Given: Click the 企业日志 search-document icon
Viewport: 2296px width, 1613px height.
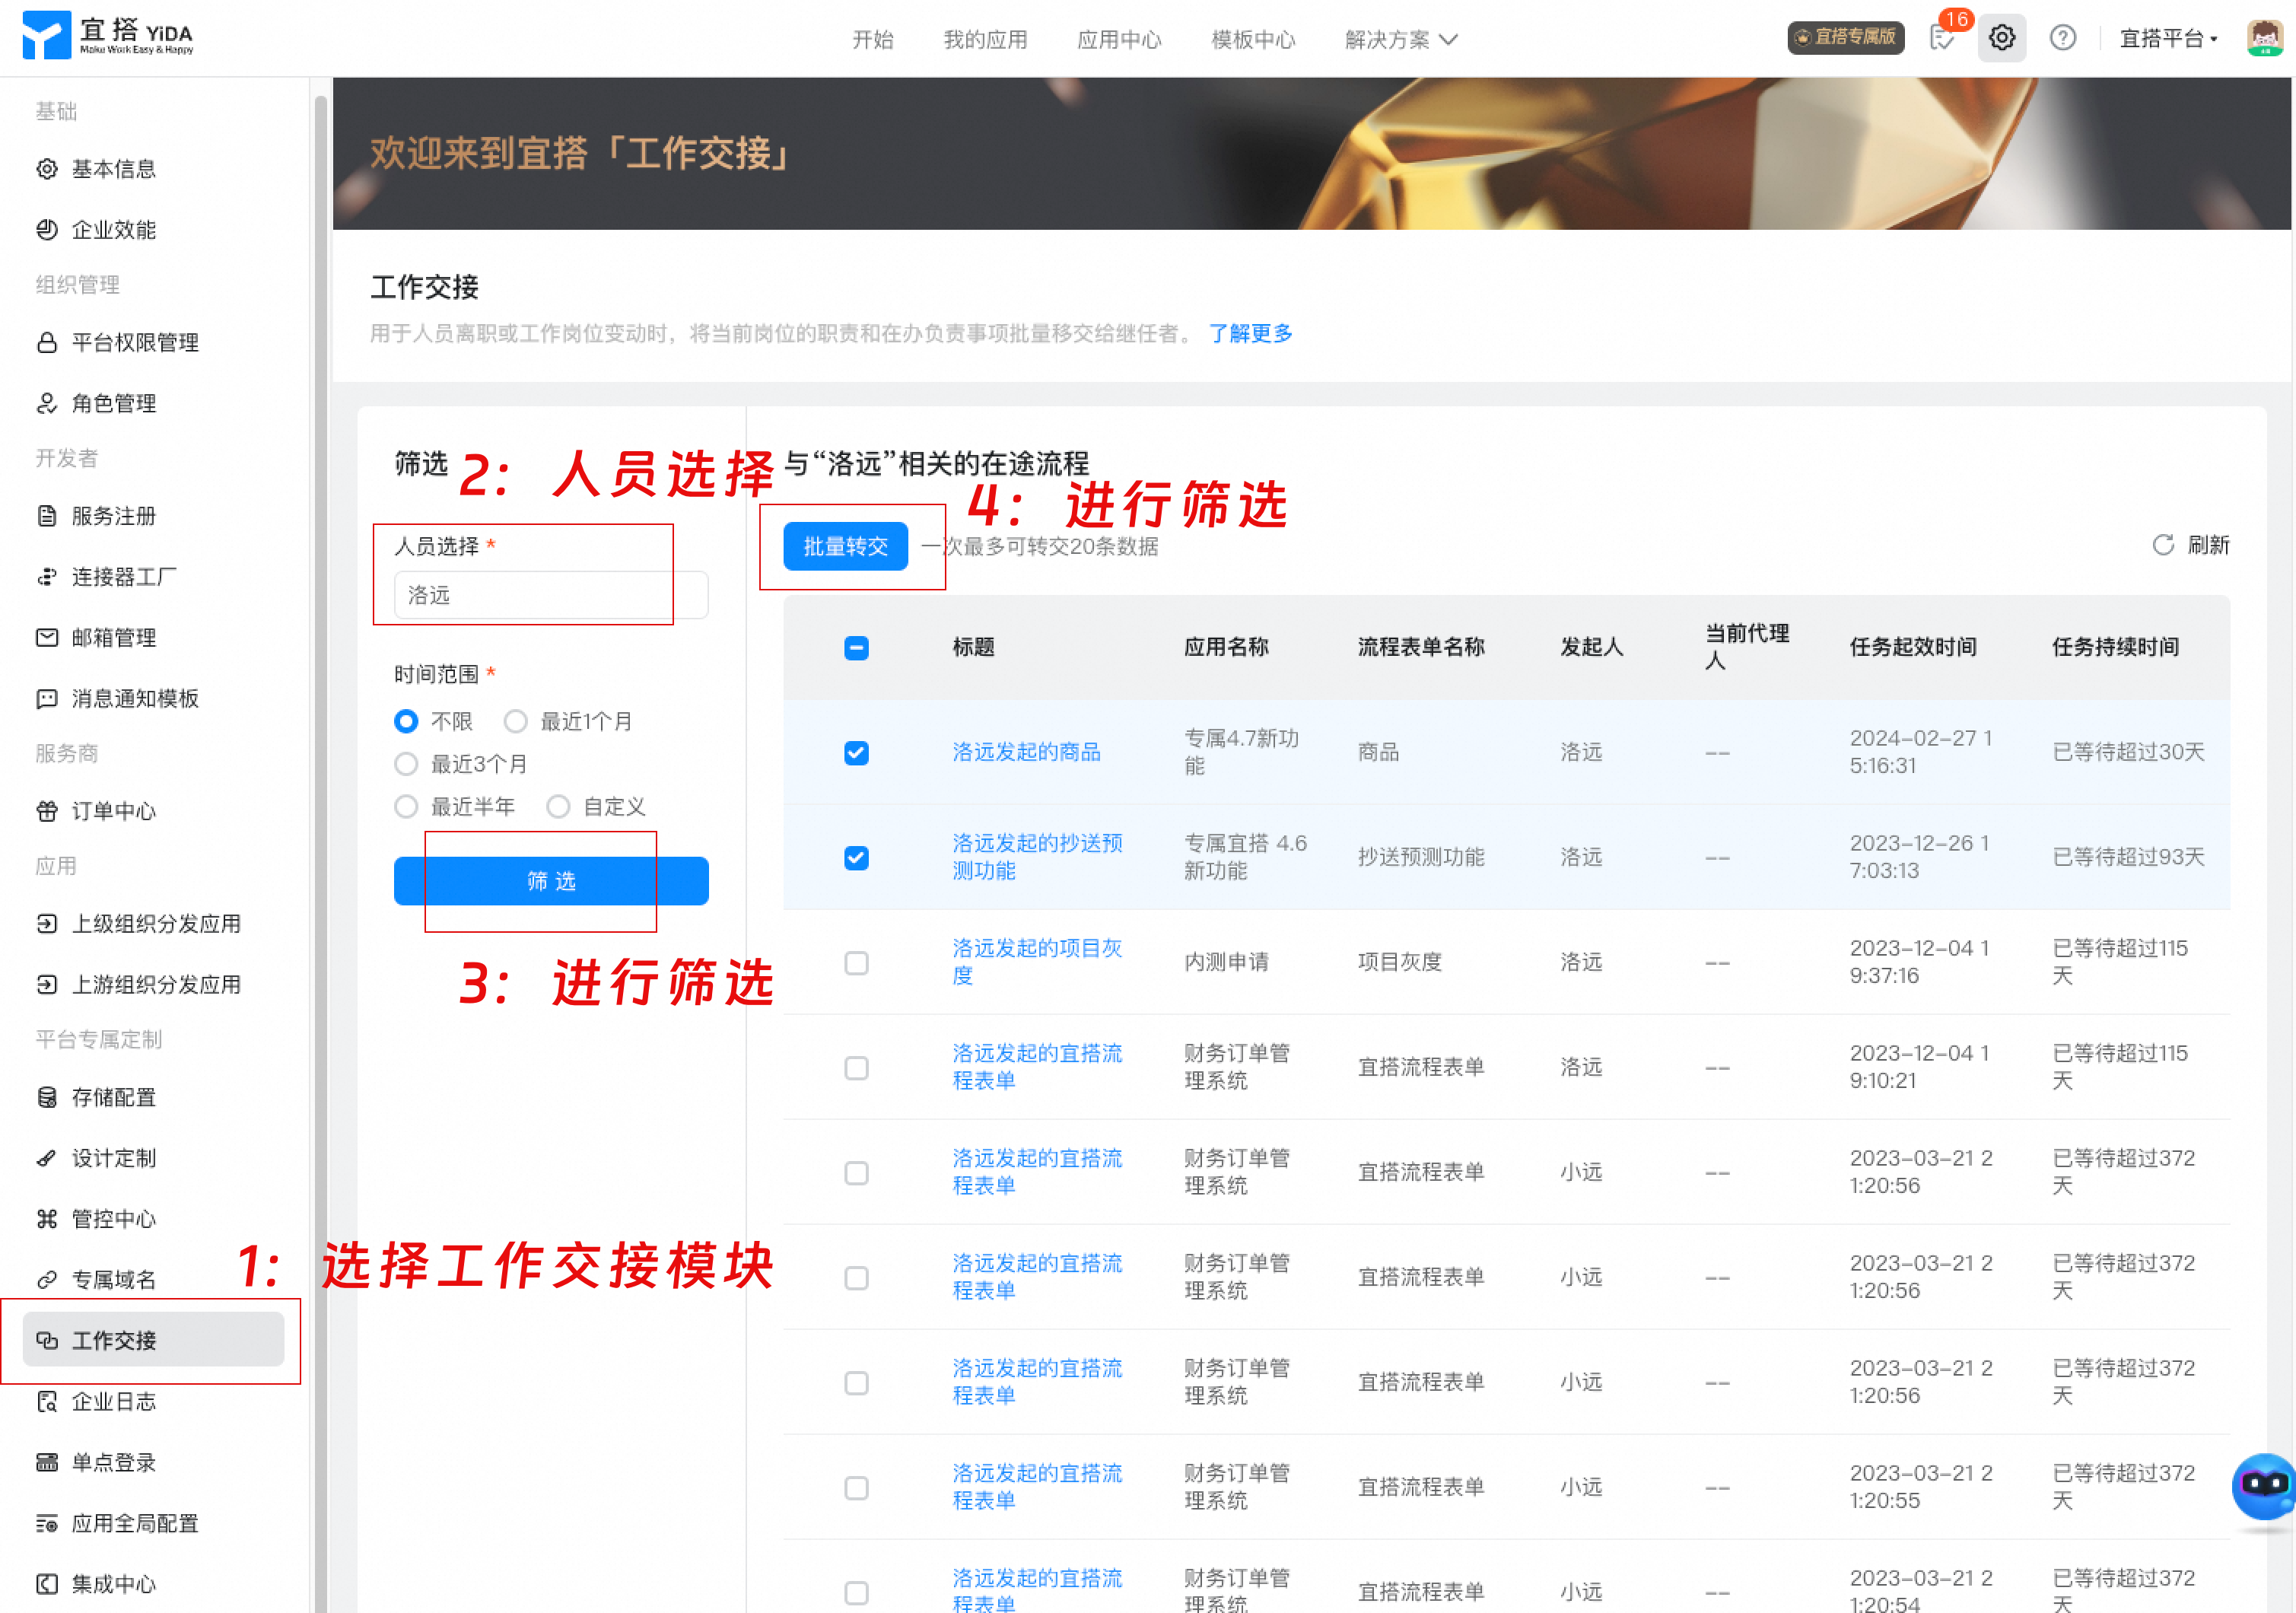Looking at the screenshot, I should coord(47,1401).
